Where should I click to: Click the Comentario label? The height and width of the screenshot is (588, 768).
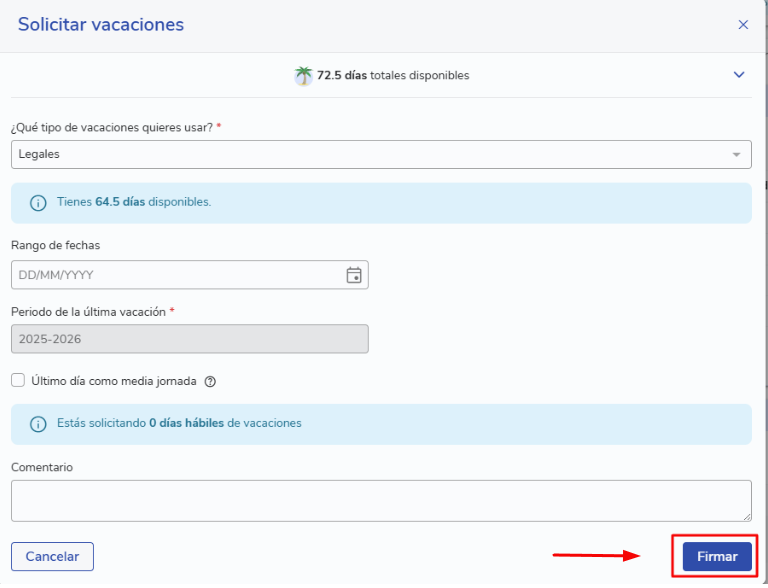(42, 467)
